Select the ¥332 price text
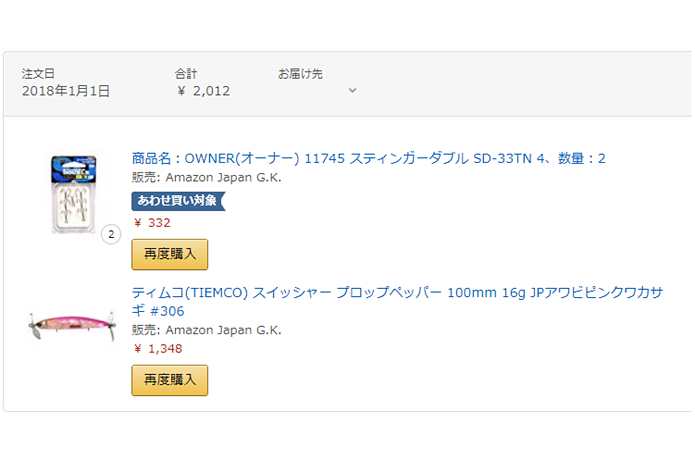This screenshot has width=695, height=460. pos(152,223)
